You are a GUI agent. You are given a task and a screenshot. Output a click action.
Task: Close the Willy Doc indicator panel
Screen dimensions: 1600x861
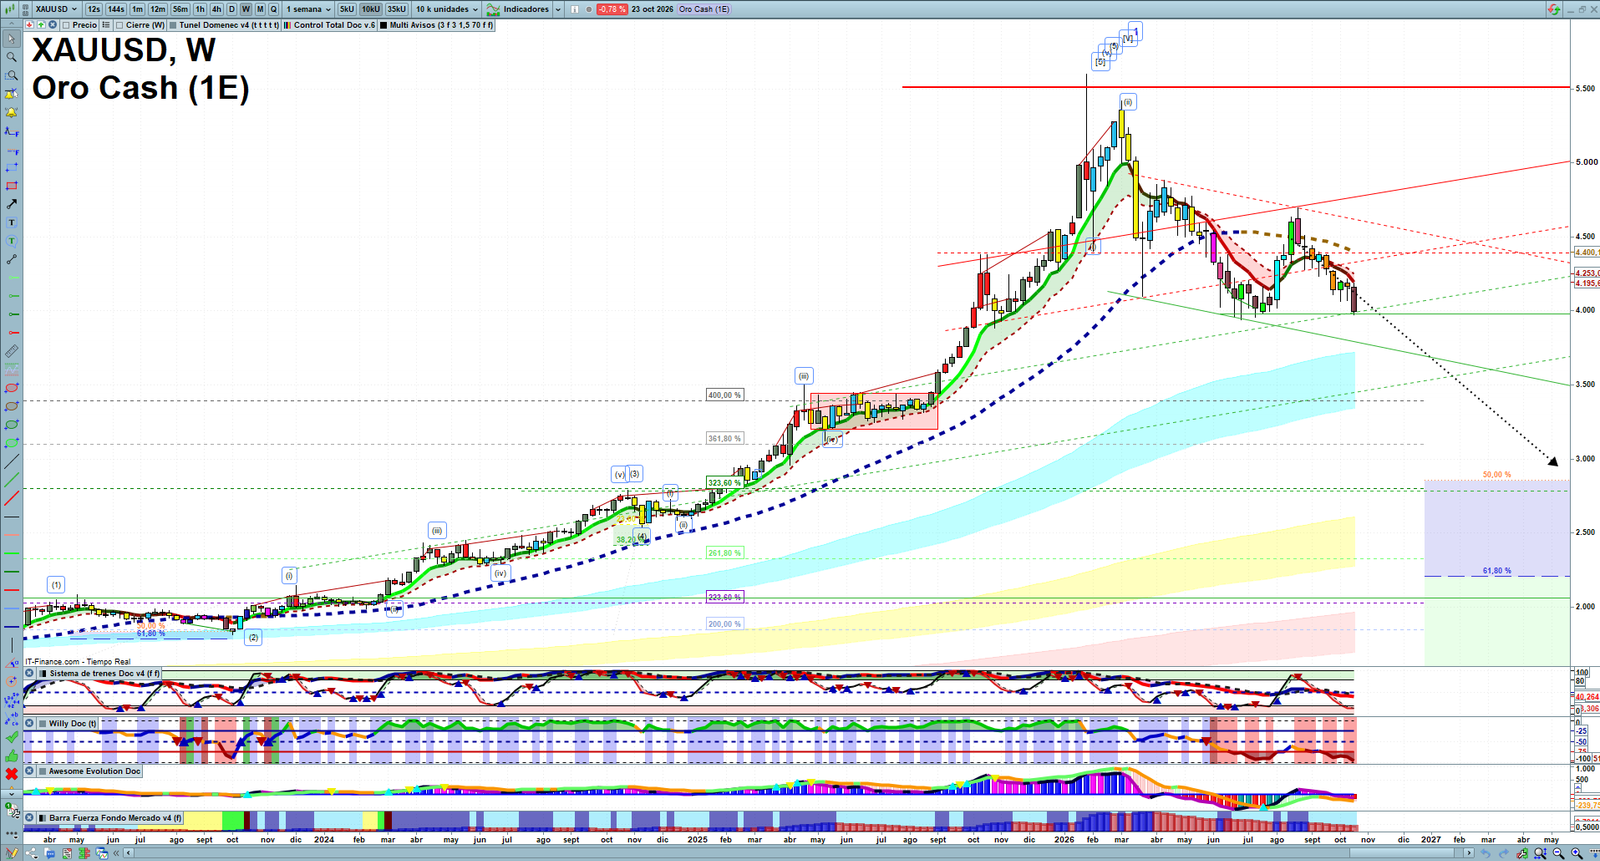pyautogui.click(x=29, y=723)
